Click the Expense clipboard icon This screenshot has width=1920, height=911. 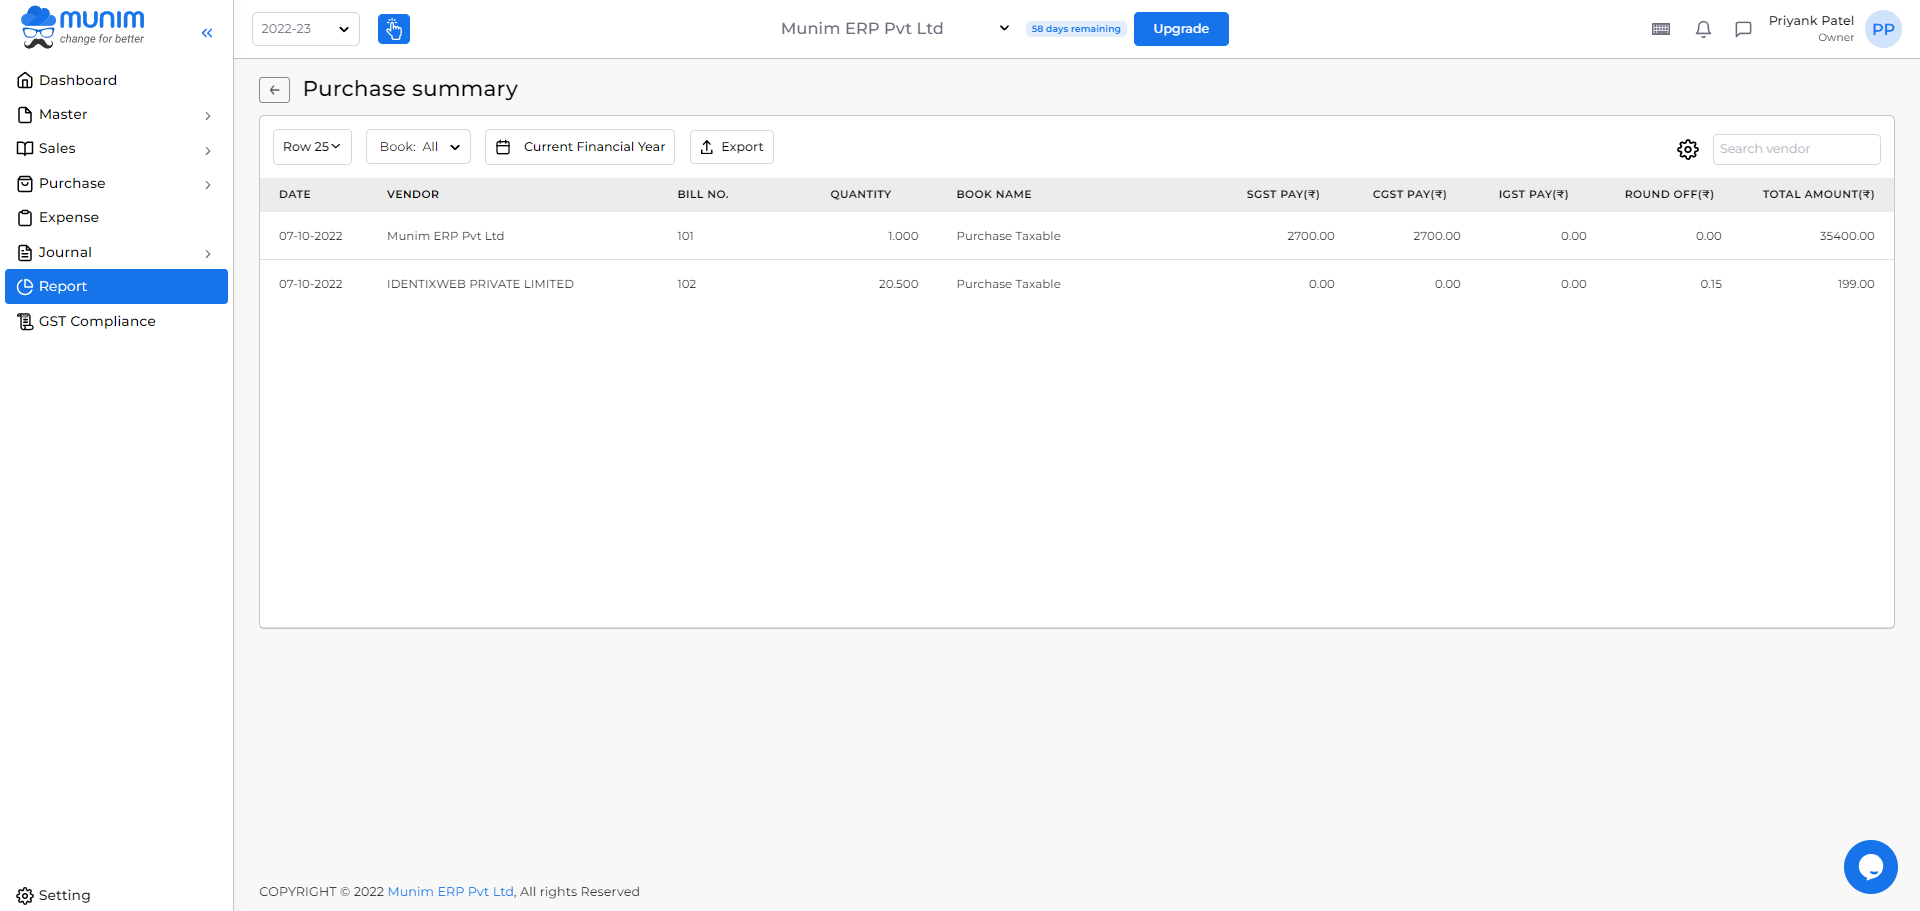[x=25, y=218]
